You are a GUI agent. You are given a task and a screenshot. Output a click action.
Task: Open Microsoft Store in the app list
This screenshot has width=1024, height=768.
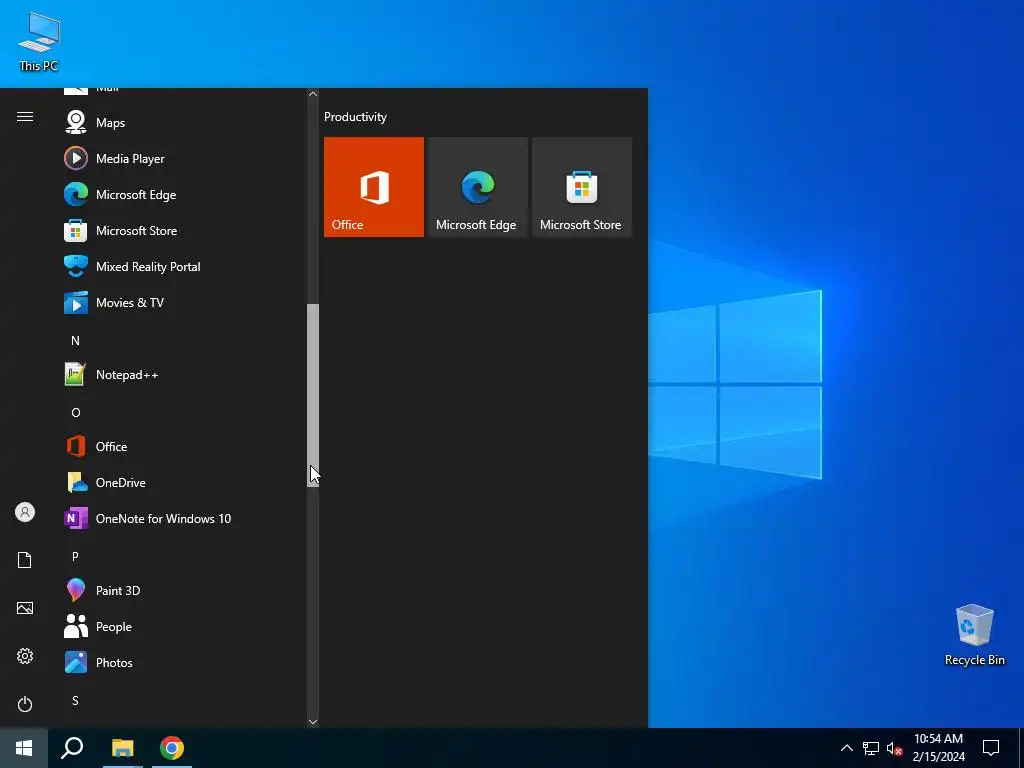[183, 231]
